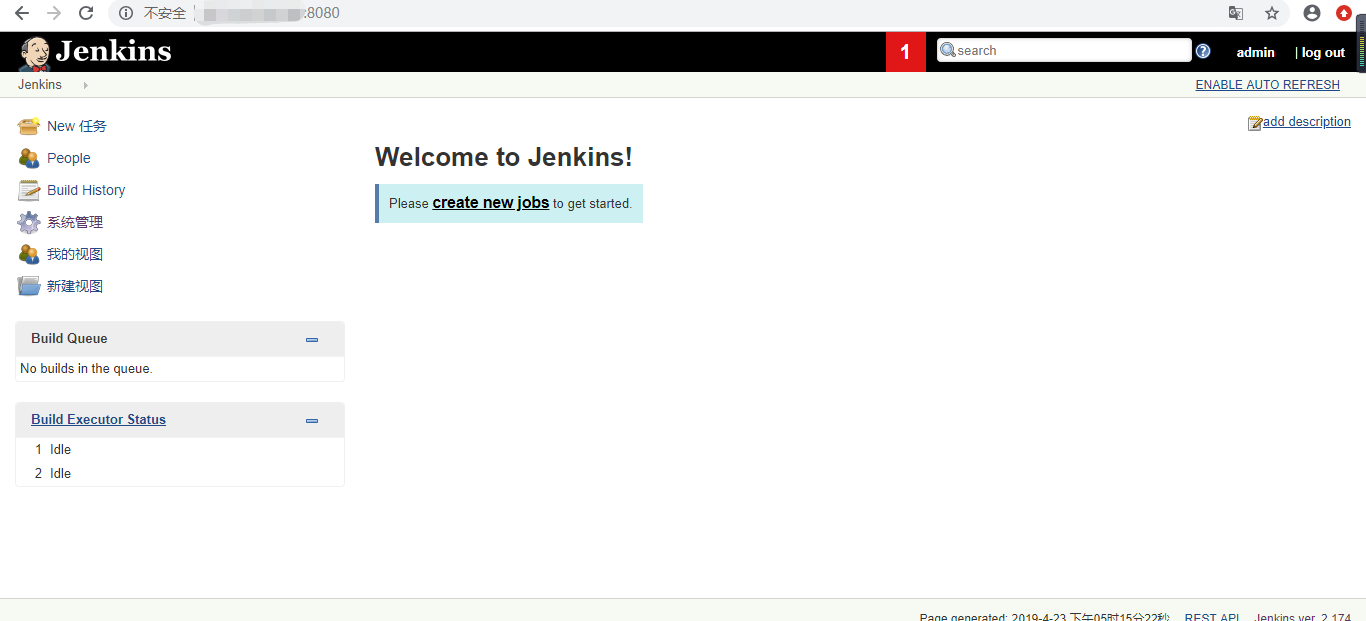Bookmark this page with star icon
Image resolution: width=1366 pixels, height=621 pixels.
click(x=1272, y=13)
